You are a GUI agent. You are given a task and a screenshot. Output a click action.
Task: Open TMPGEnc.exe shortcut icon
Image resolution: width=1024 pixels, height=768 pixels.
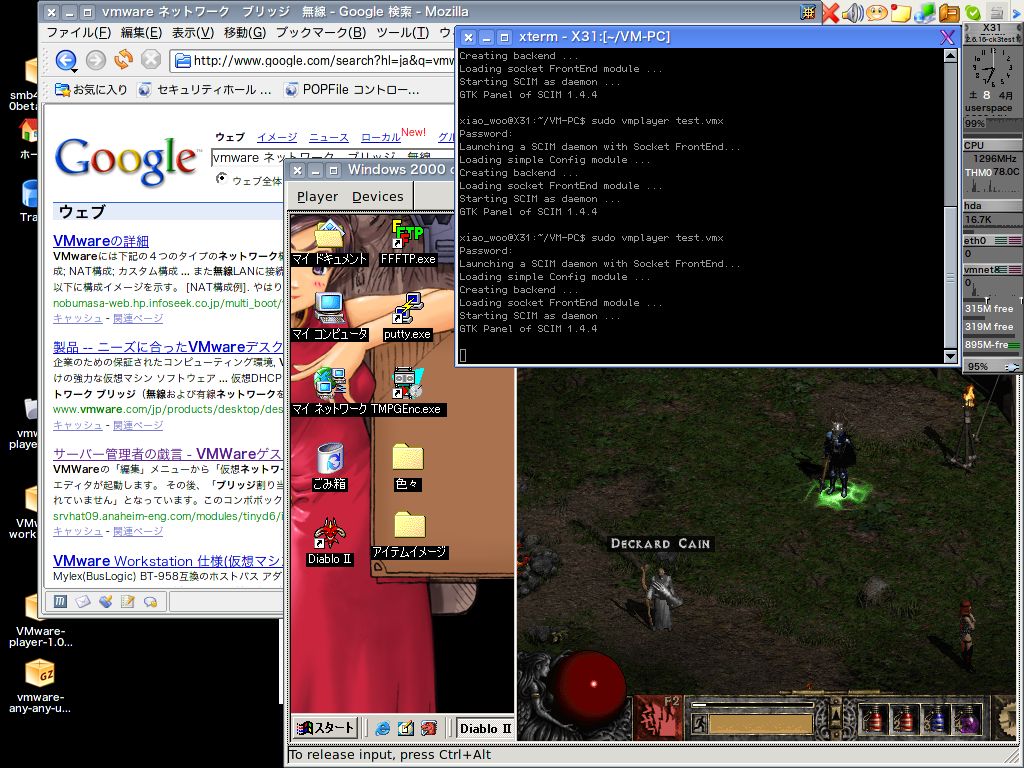[x=407, y=383]
